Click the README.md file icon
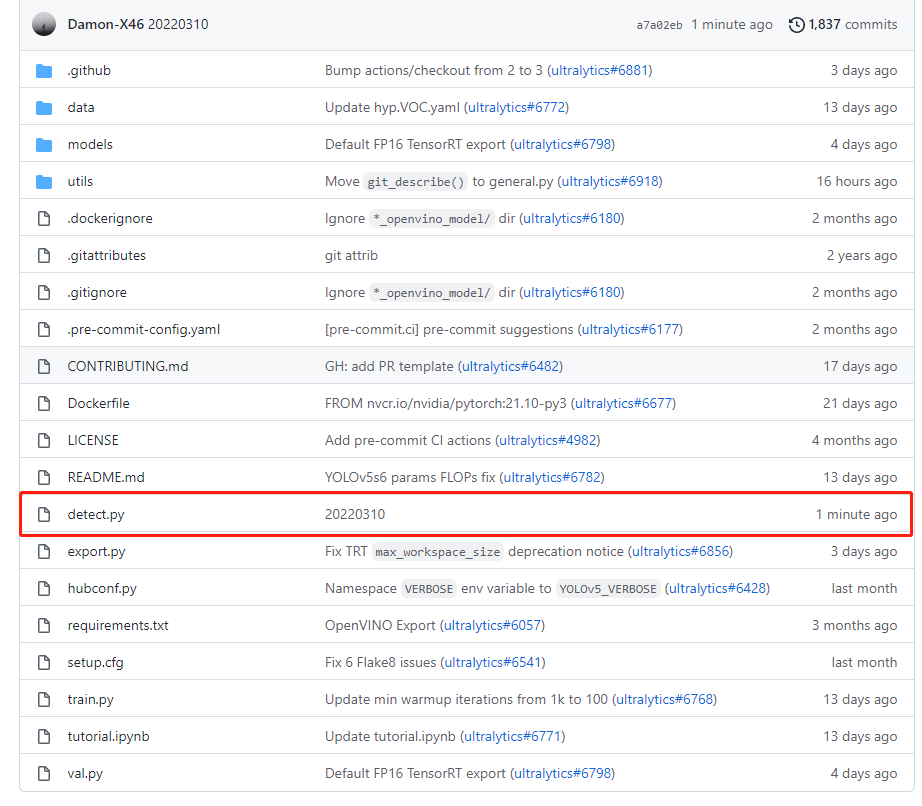Viewport: 922px width, 806px height. pyautogui.click(x=44, y=478)
